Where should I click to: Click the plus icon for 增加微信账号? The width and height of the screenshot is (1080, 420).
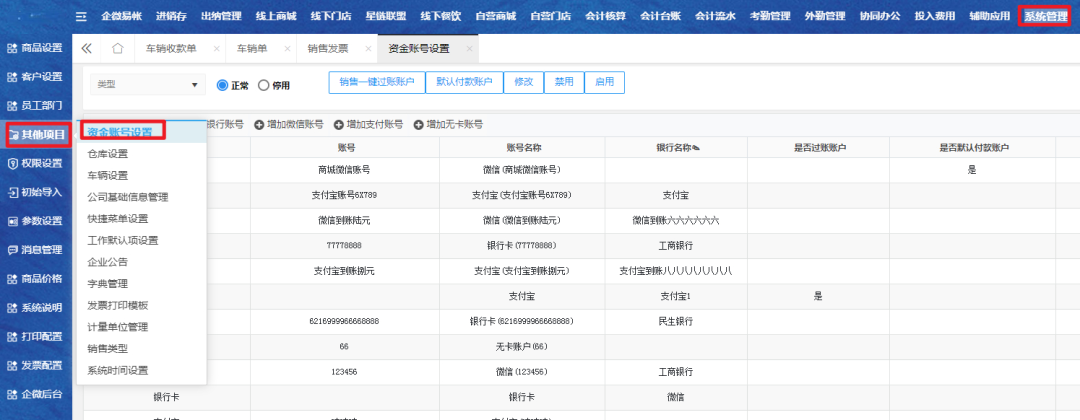259,125
